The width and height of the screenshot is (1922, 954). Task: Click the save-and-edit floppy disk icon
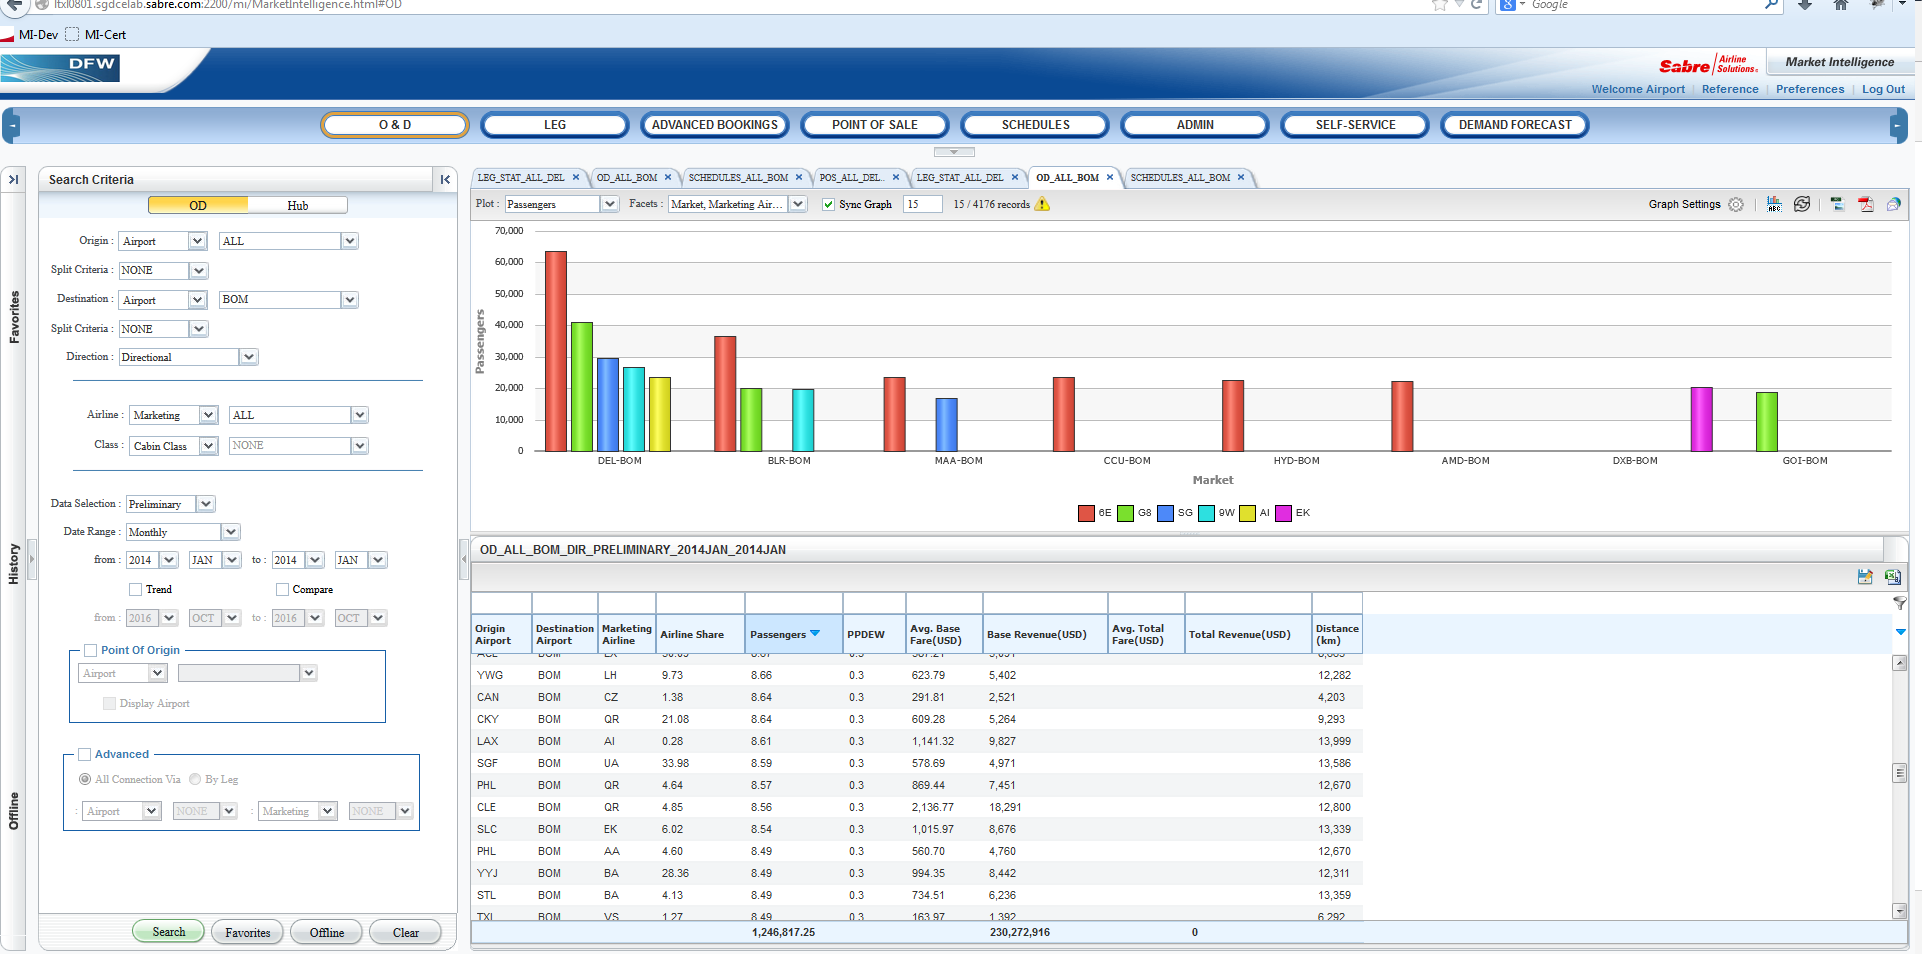pos(1864,576)
